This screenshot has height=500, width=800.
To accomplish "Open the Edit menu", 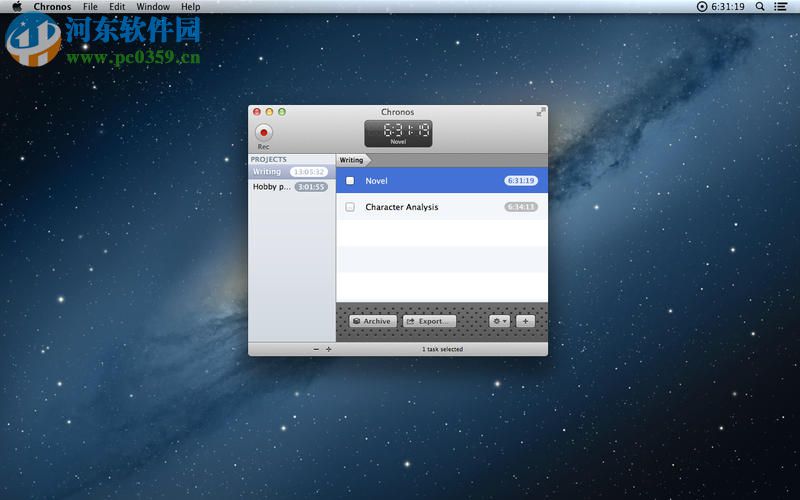I will (x=117, y=7).
